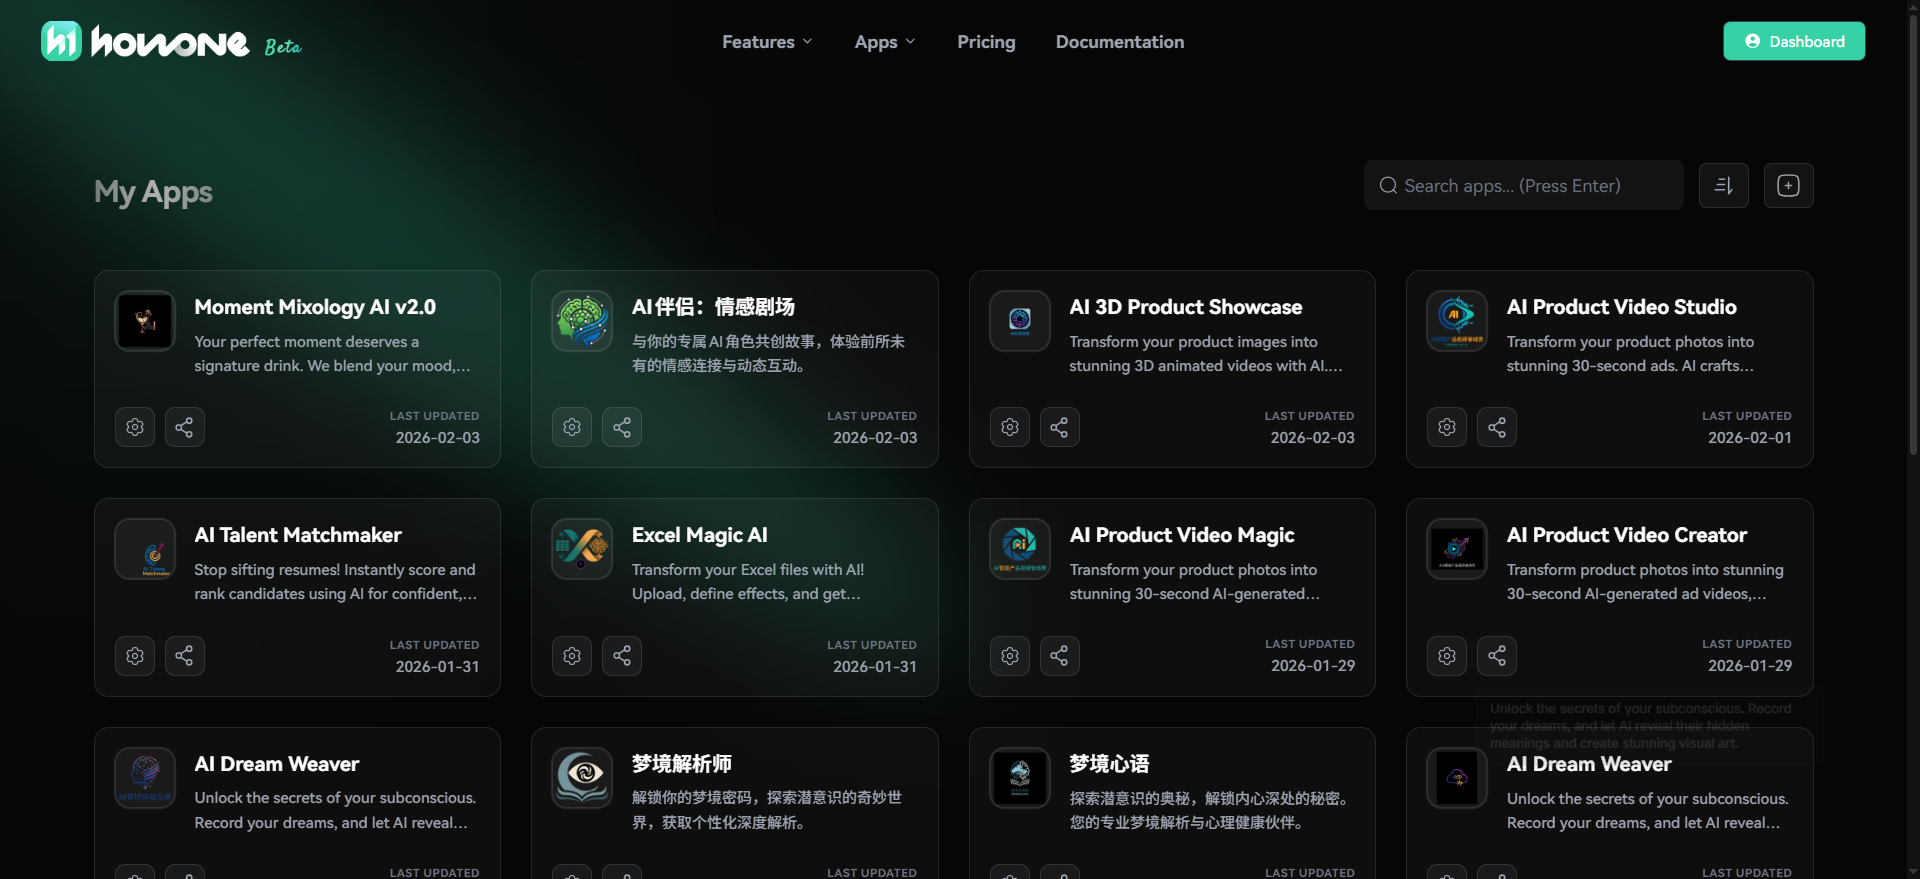Click the 梦境解析师 eye thumbnail
This screenshot has width=1920, height=879.
click(x=582, y=778)
